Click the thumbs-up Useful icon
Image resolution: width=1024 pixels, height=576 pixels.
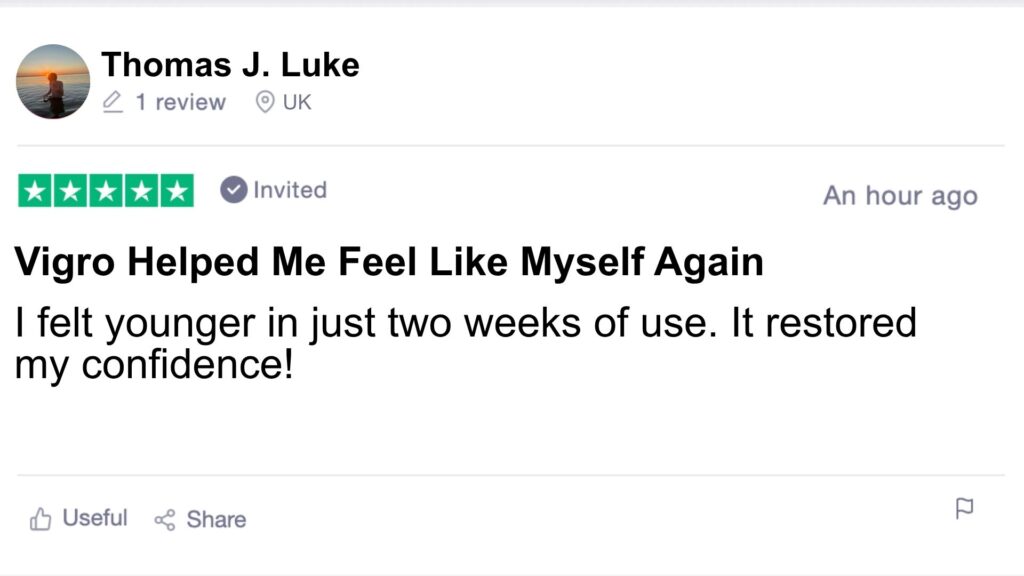(x=41, y=519)
